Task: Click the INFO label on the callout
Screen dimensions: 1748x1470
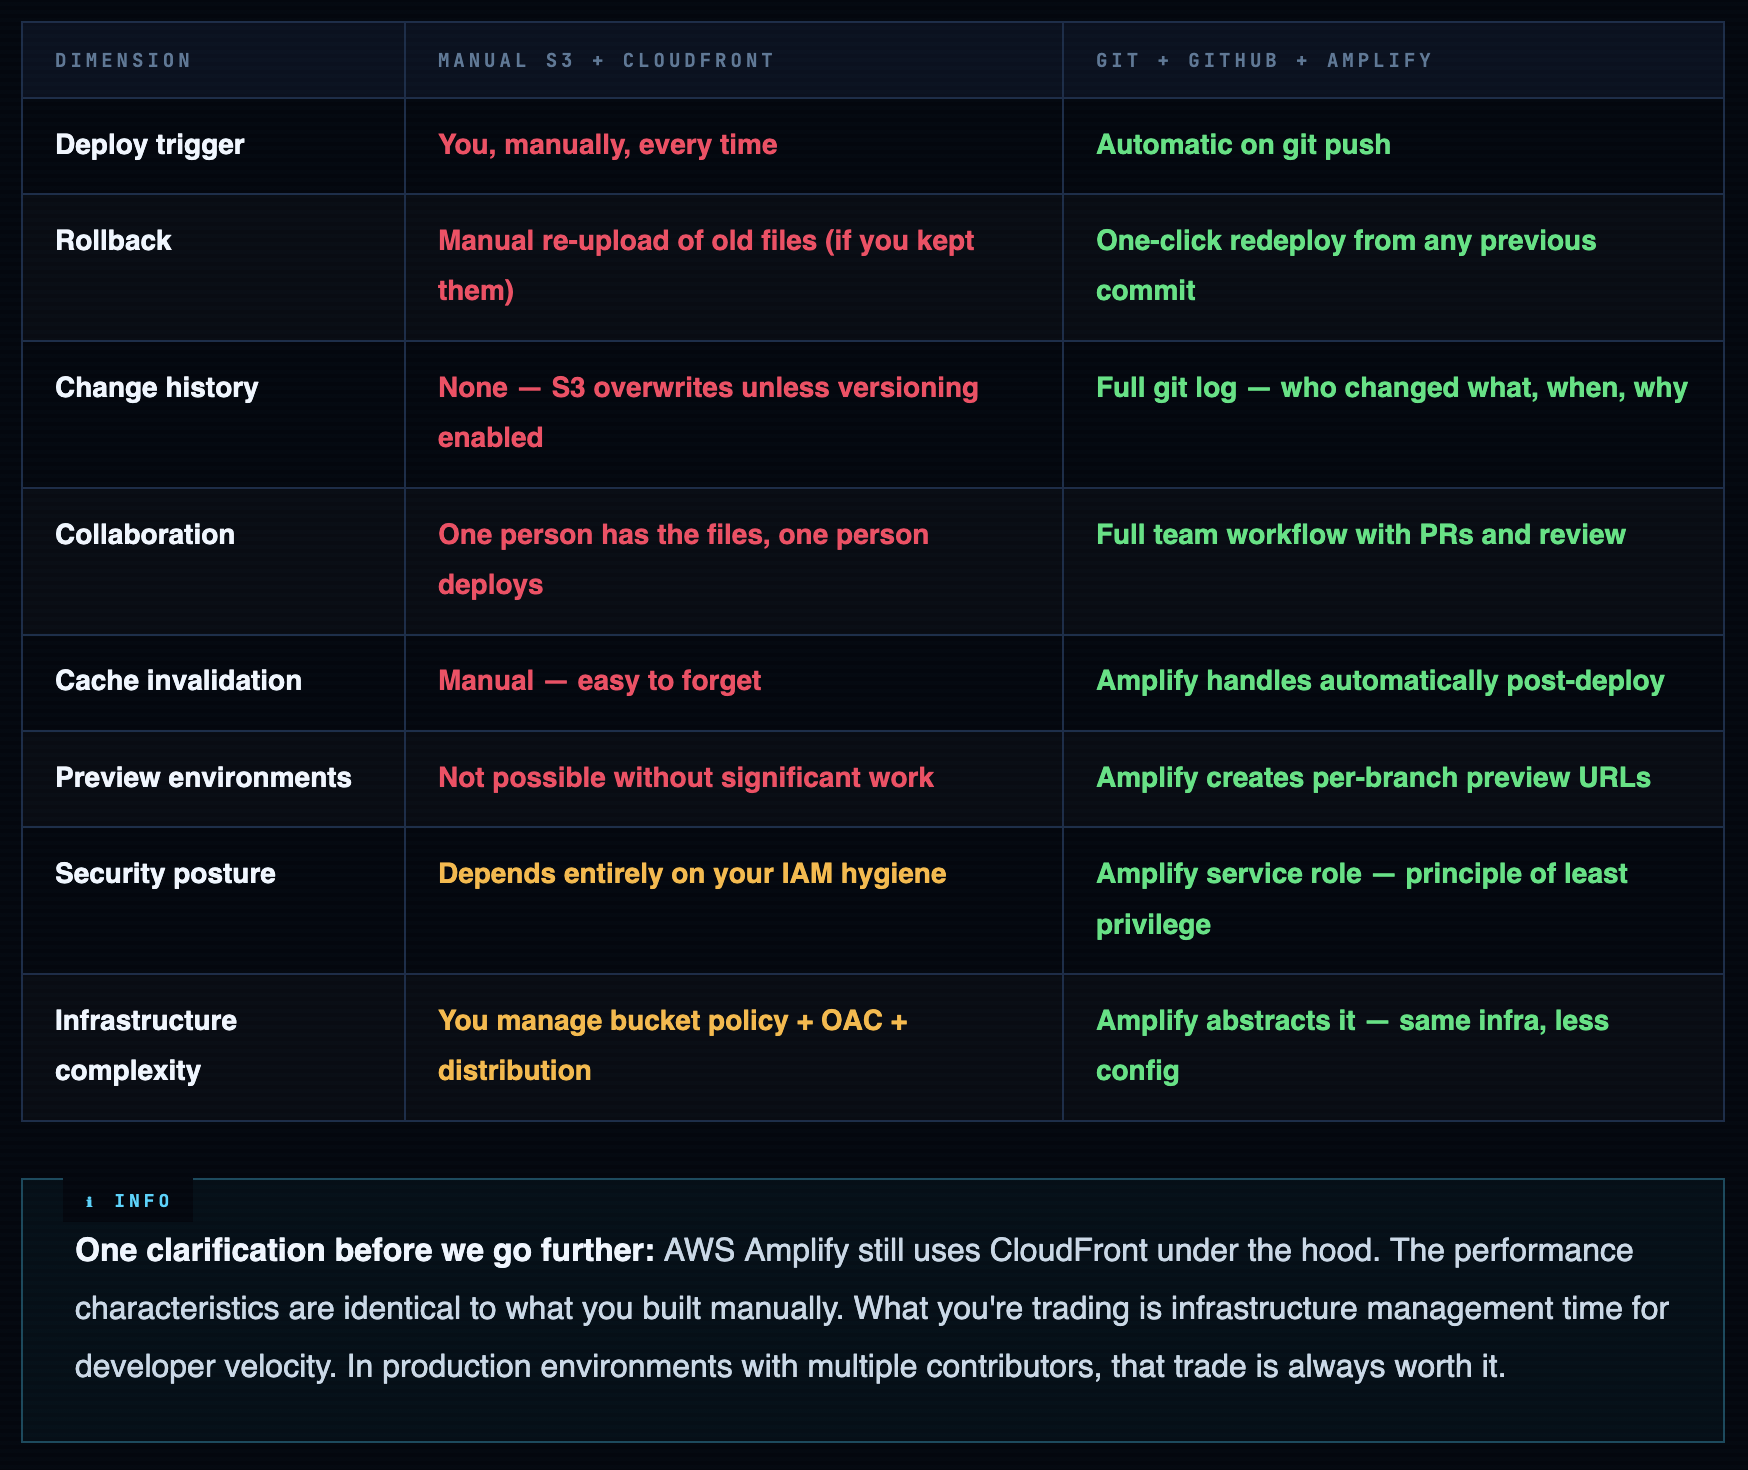Action: (142, 1201)
